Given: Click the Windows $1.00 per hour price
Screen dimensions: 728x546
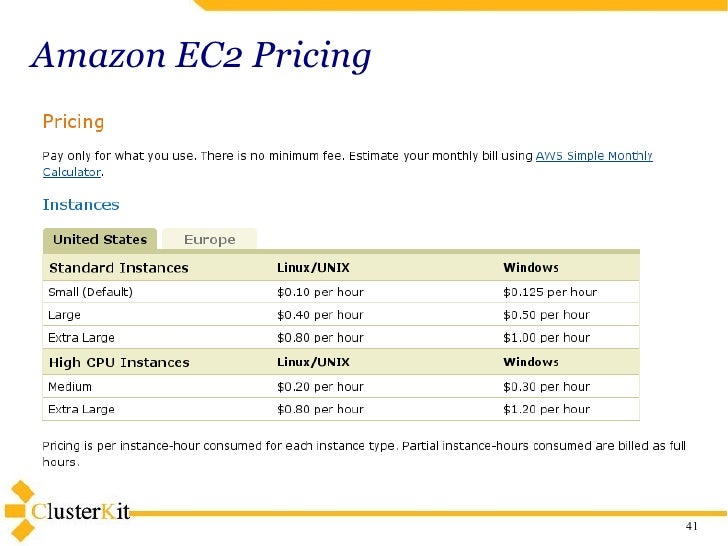Looking at the screenshot, I should (546, 338).
